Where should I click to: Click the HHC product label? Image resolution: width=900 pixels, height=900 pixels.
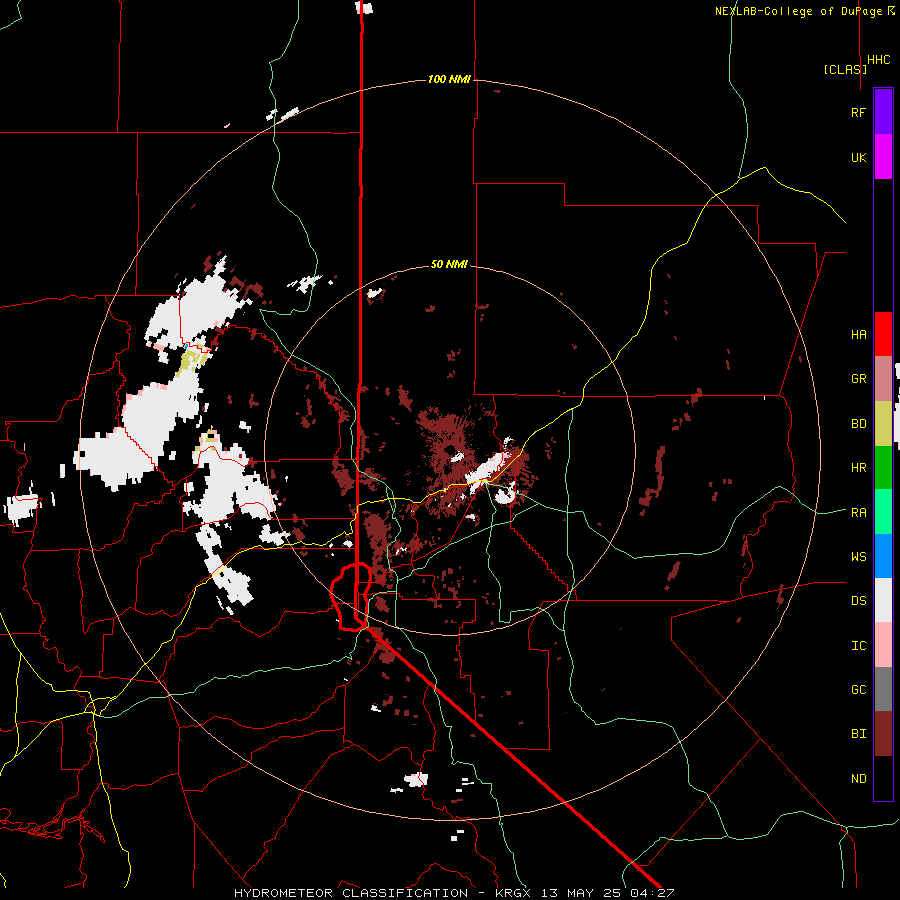click(x=879, y=60)
